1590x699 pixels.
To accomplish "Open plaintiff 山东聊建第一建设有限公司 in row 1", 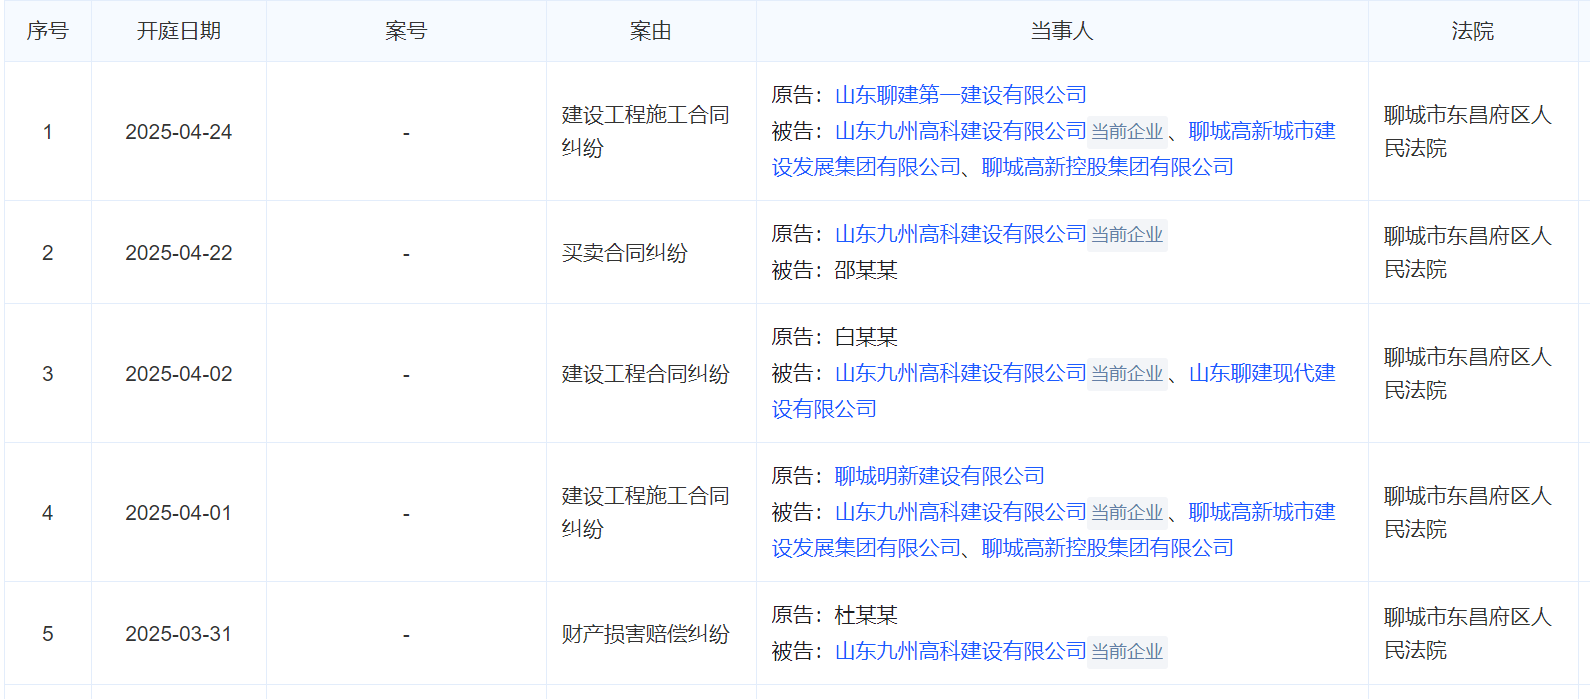I will [x=960, y=95].
